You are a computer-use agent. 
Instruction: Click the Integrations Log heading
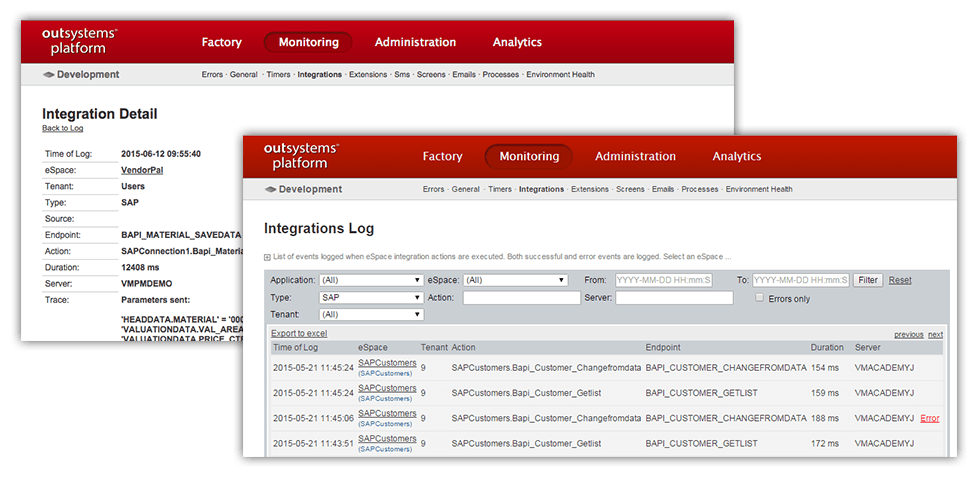[x=319, y=228]
